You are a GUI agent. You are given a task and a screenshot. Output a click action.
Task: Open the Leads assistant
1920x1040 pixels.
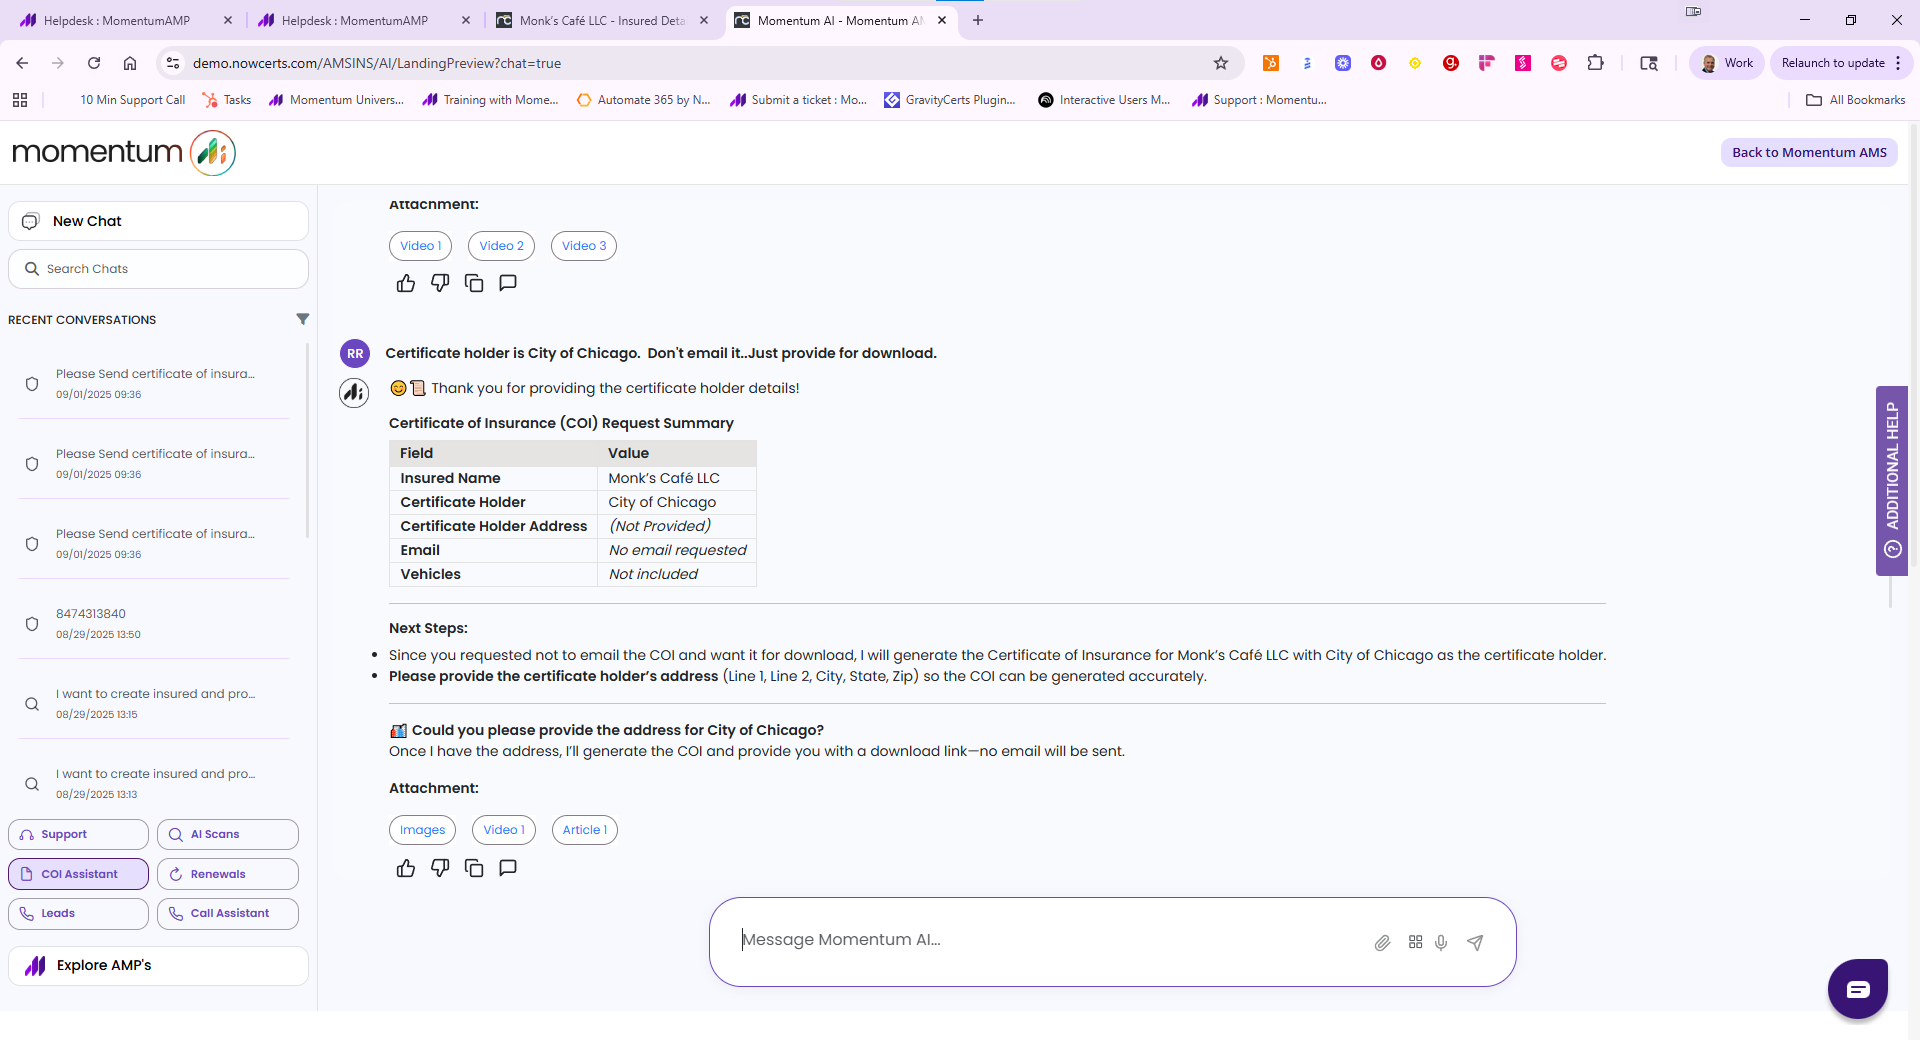(x=78, y=913)
